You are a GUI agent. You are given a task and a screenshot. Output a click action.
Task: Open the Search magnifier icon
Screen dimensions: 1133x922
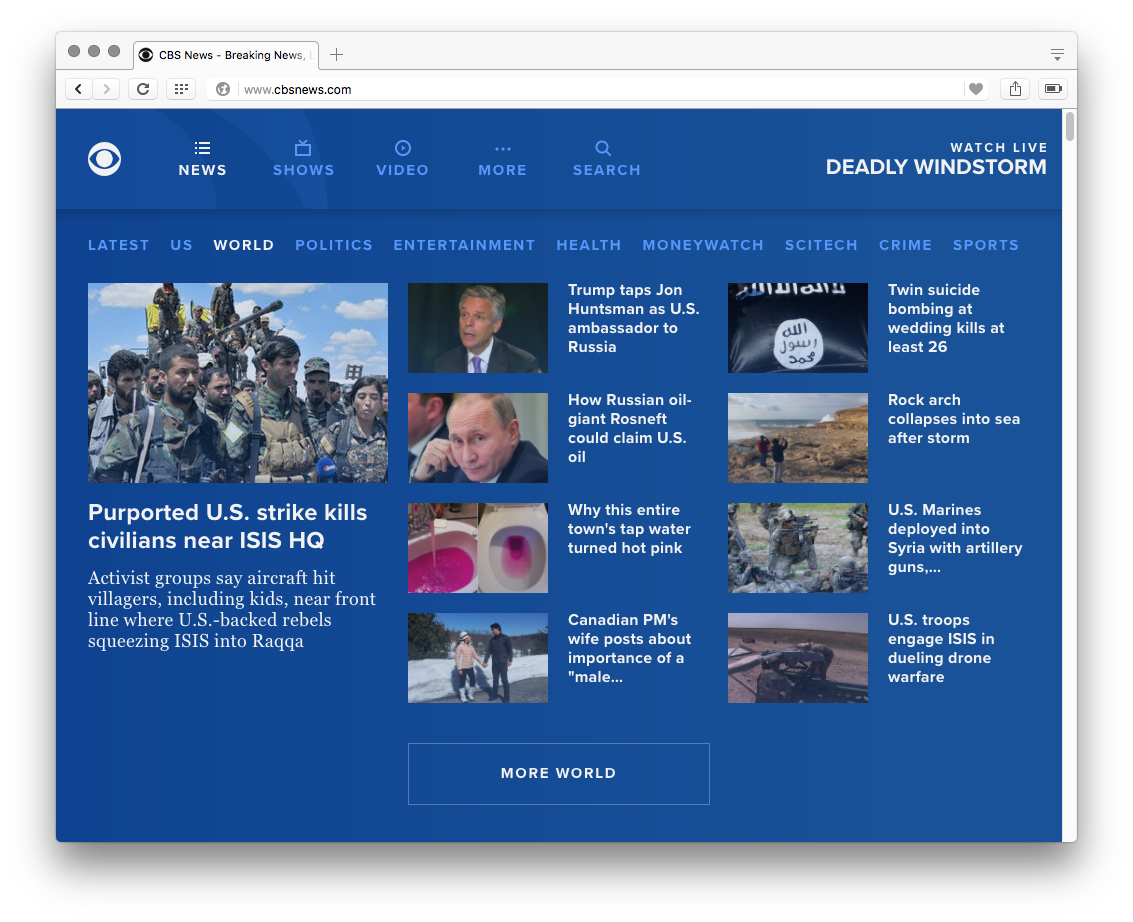(603, 148)
